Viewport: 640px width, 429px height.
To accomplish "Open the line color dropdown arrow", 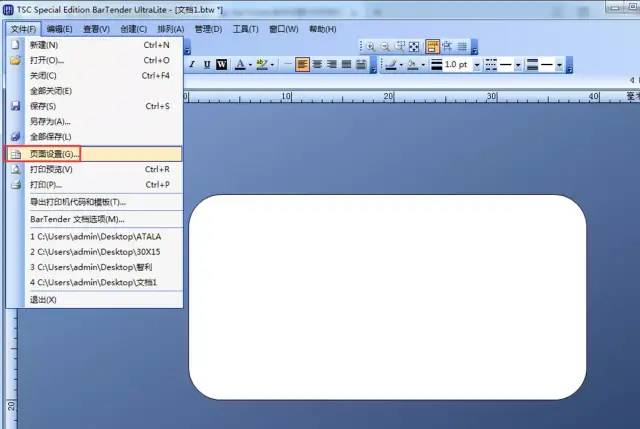I will [x=401, y=65].
